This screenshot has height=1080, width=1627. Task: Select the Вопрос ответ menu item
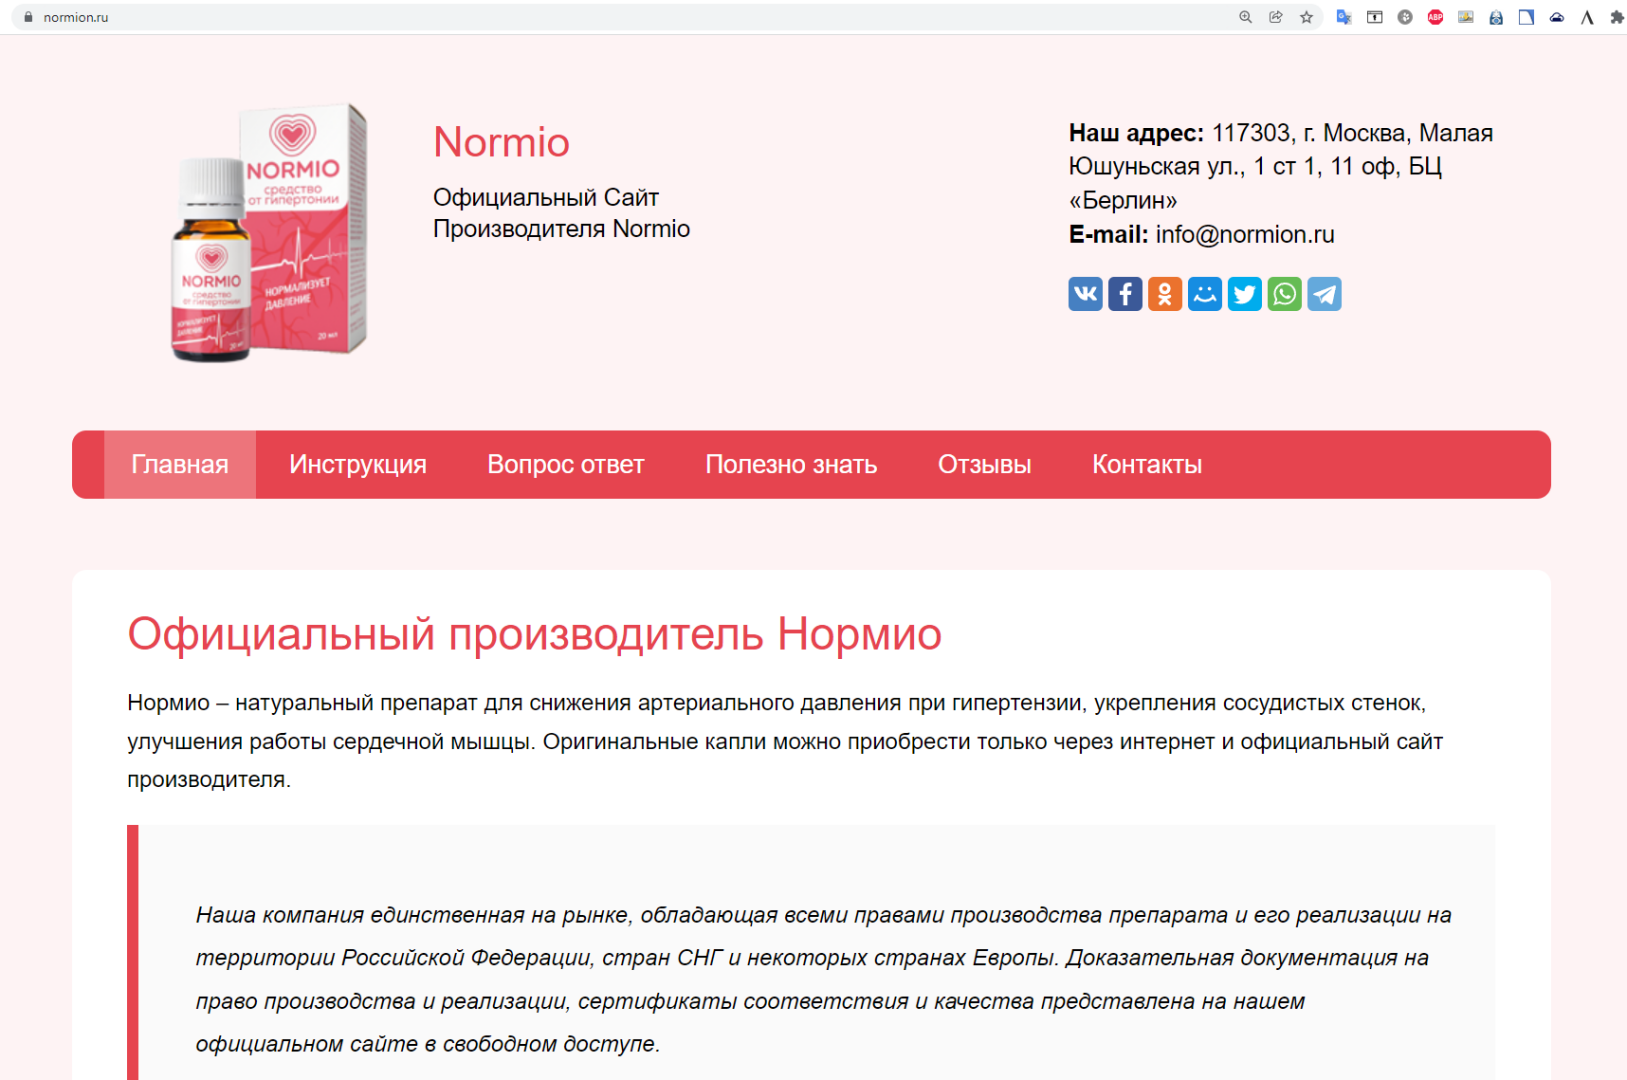click(566, 465)
